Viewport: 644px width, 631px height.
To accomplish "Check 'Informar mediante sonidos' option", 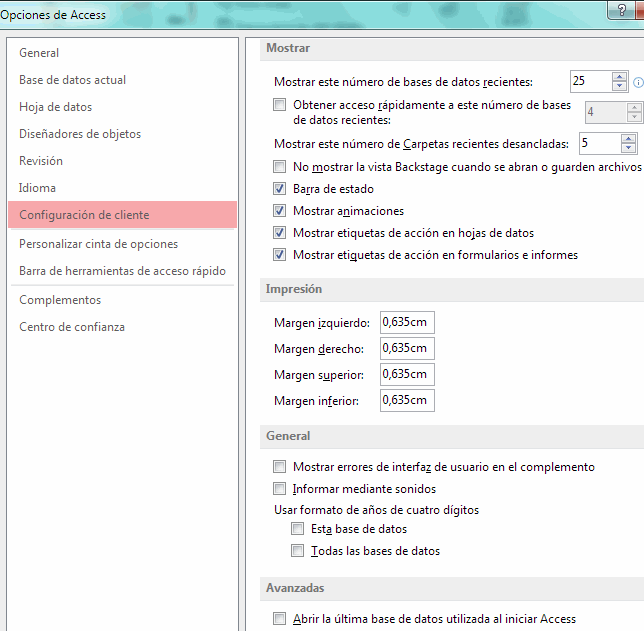I will [280, 488].
